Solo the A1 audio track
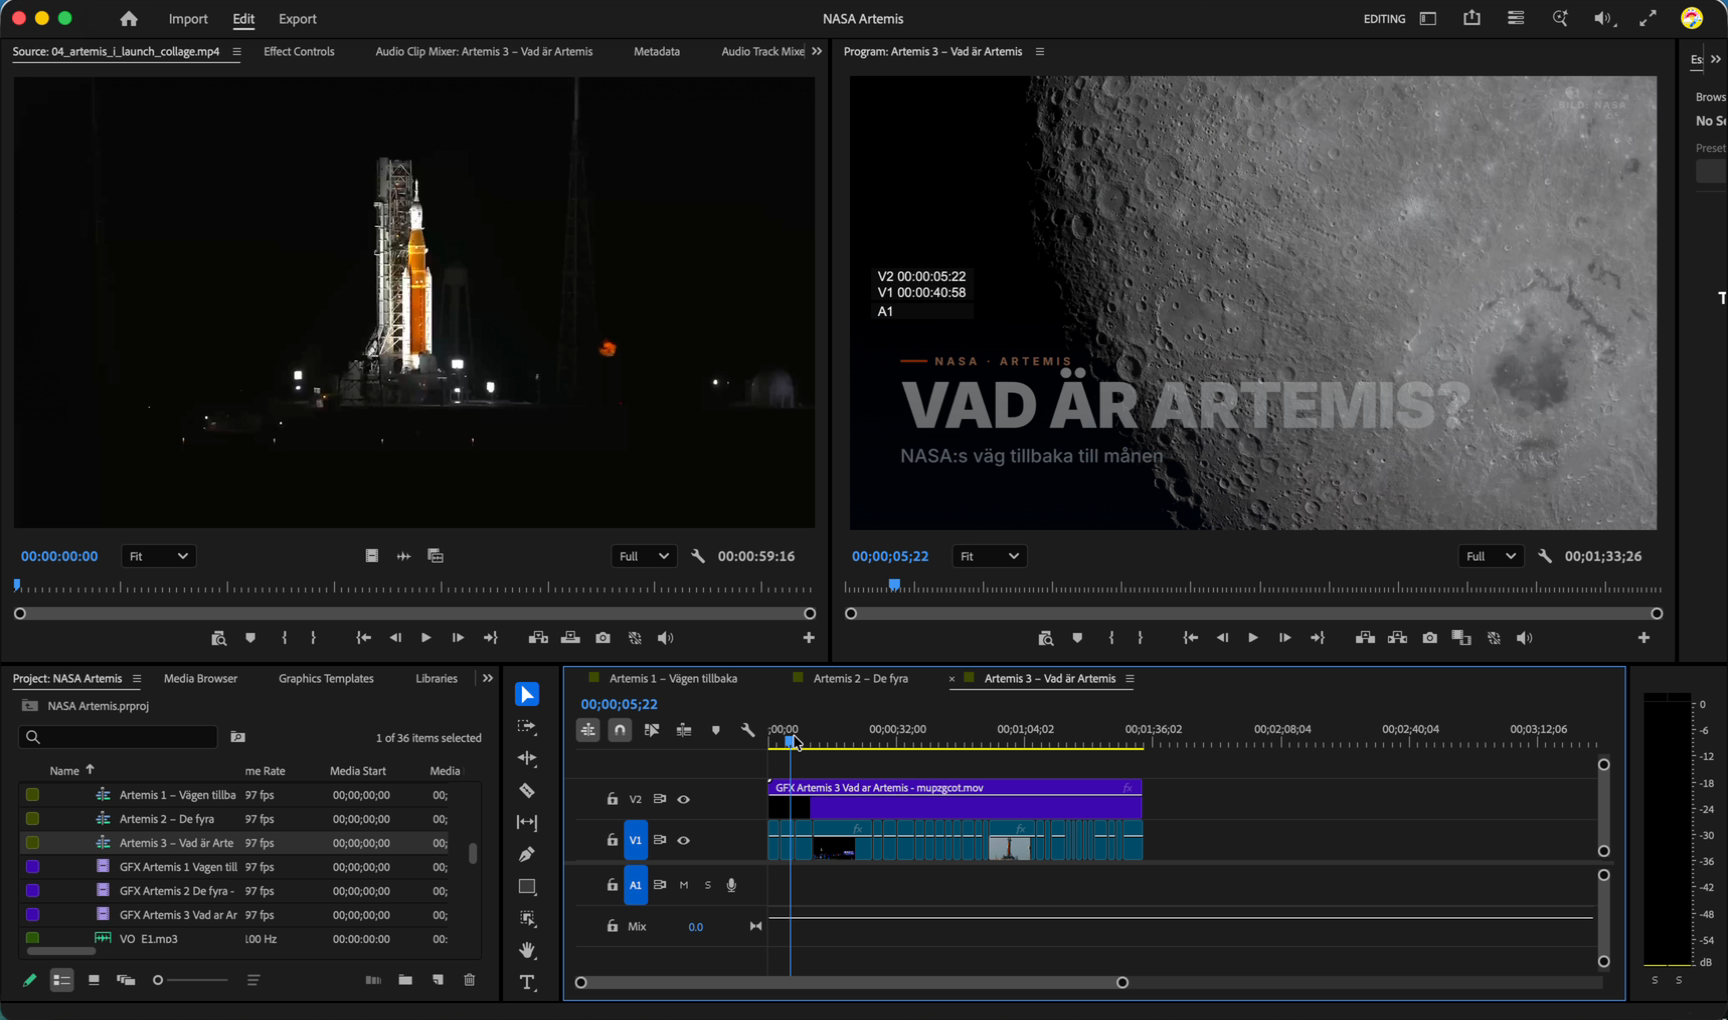Image resolution: width=1728 pixels, height=1020 pixels. coord(708,885)
